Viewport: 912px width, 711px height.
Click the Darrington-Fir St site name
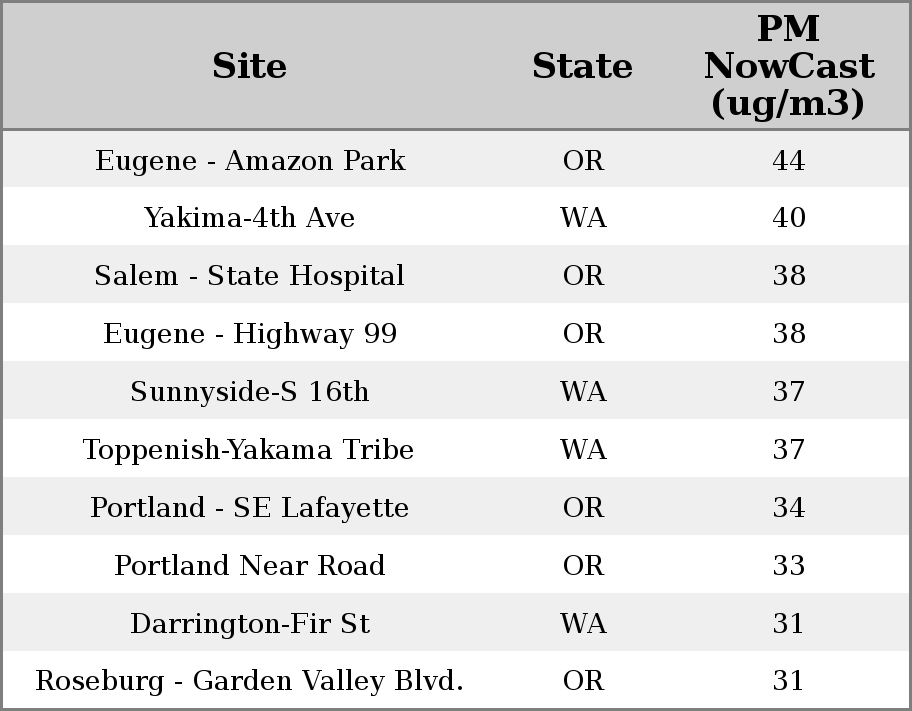coord(250,624)
